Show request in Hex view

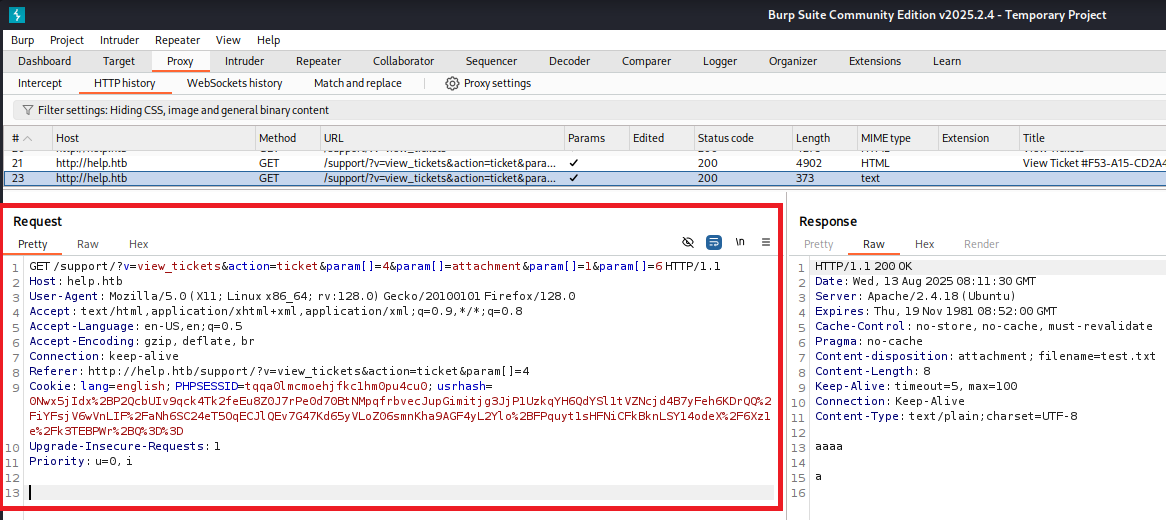click(138, 244)
